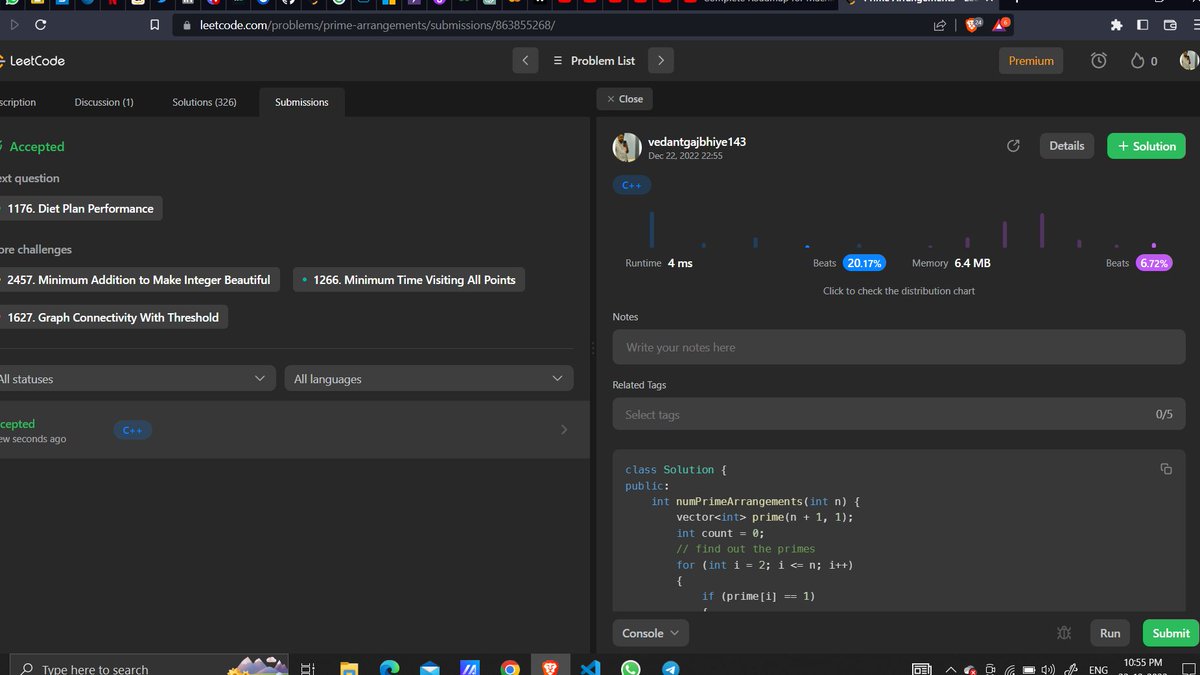Open vedantgajbhiye143 user avatar
Screen dimensions: 1200x675
pyautogui.click(x=627, y=147)
